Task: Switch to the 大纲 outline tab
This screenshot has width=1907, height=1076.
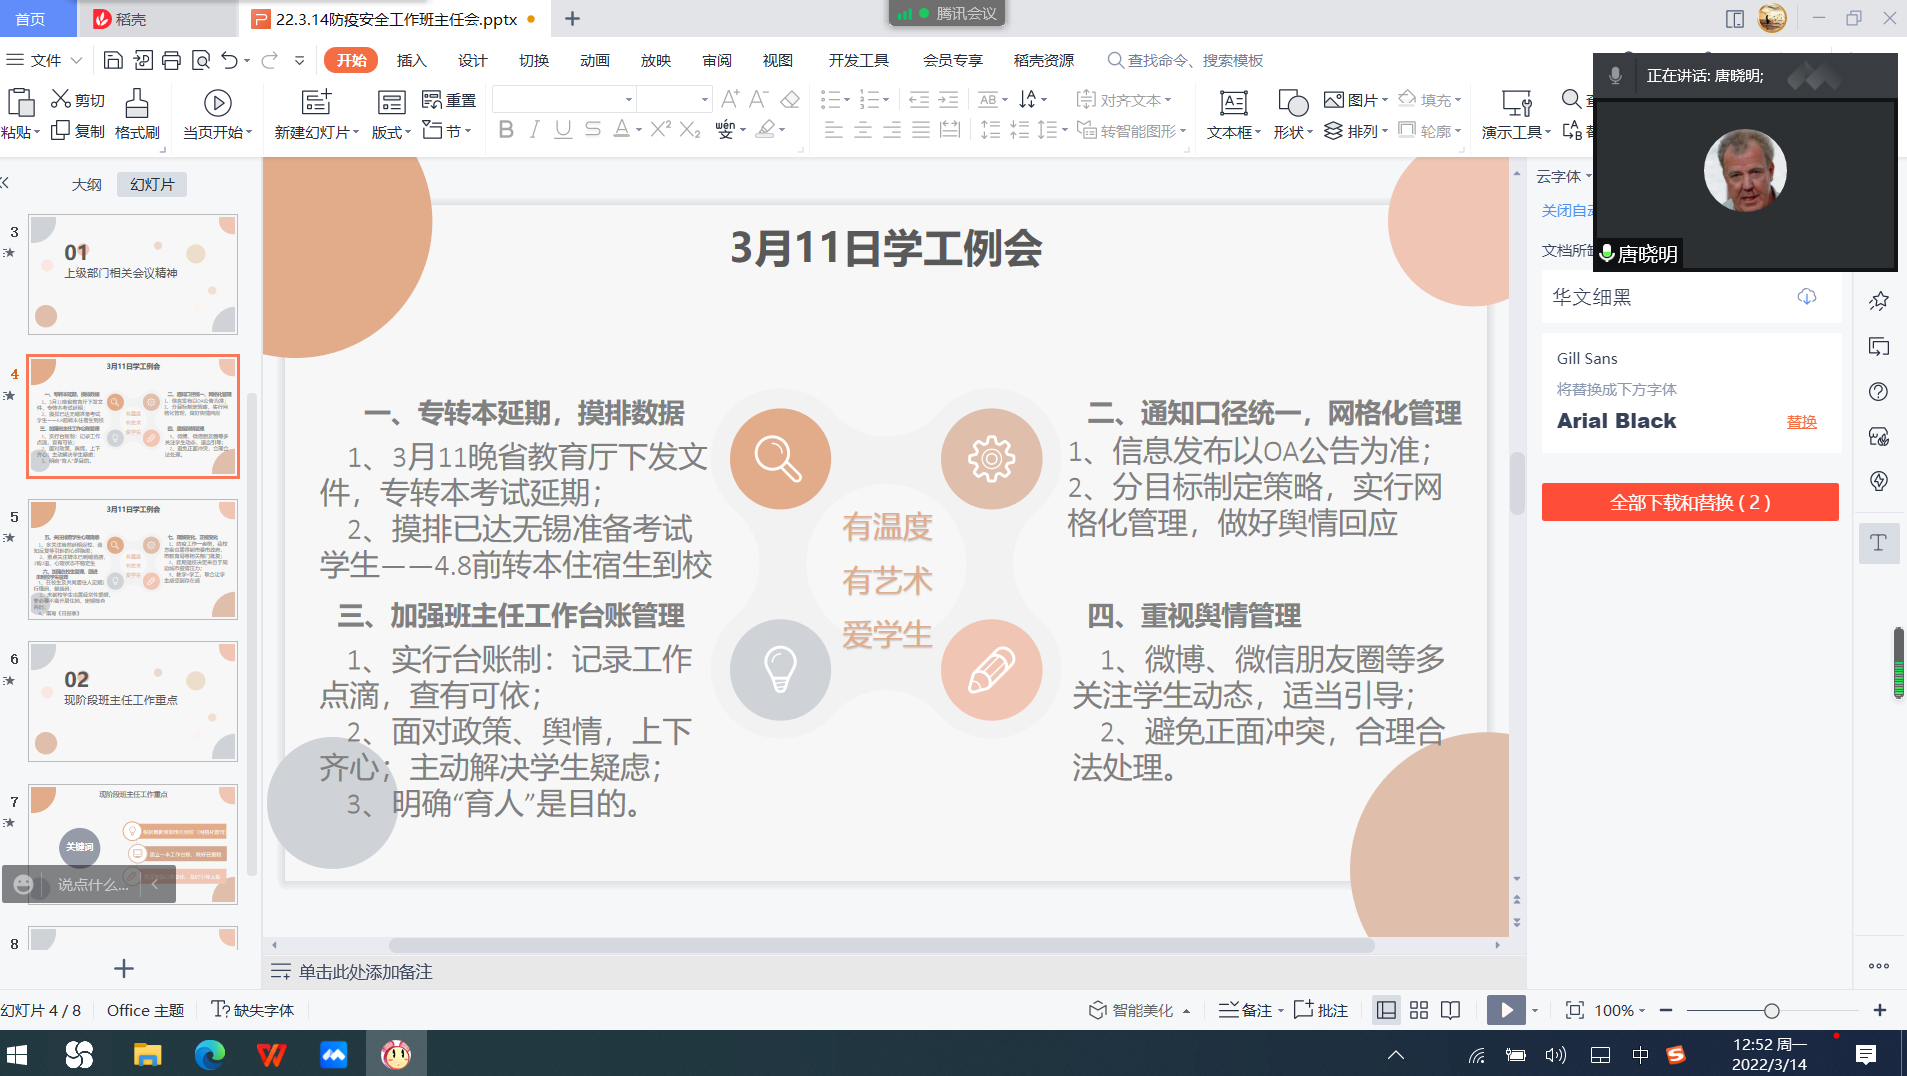Action: (87, 184)
